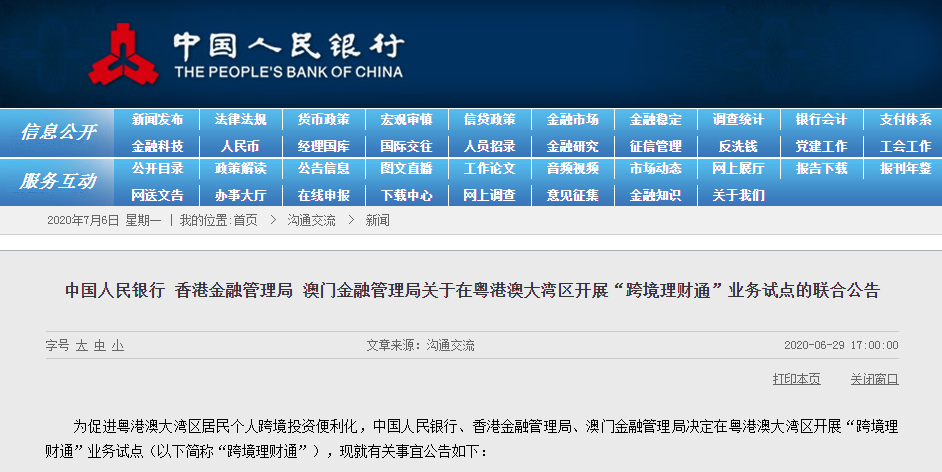
Task: Open the 下载中心 link
Action: click(406, 195)
